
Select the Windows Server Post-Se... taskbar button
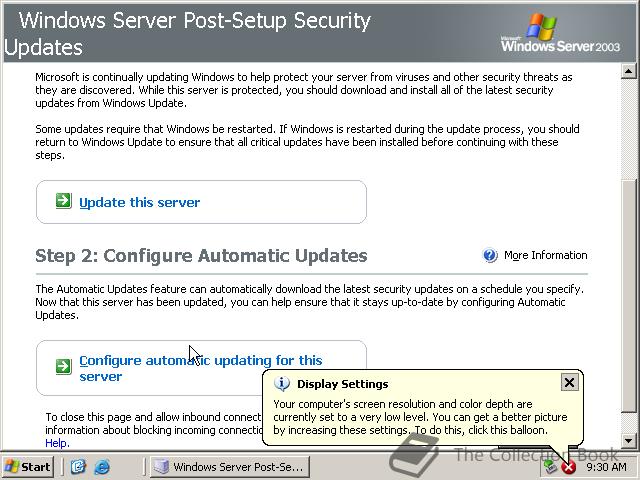230,467
